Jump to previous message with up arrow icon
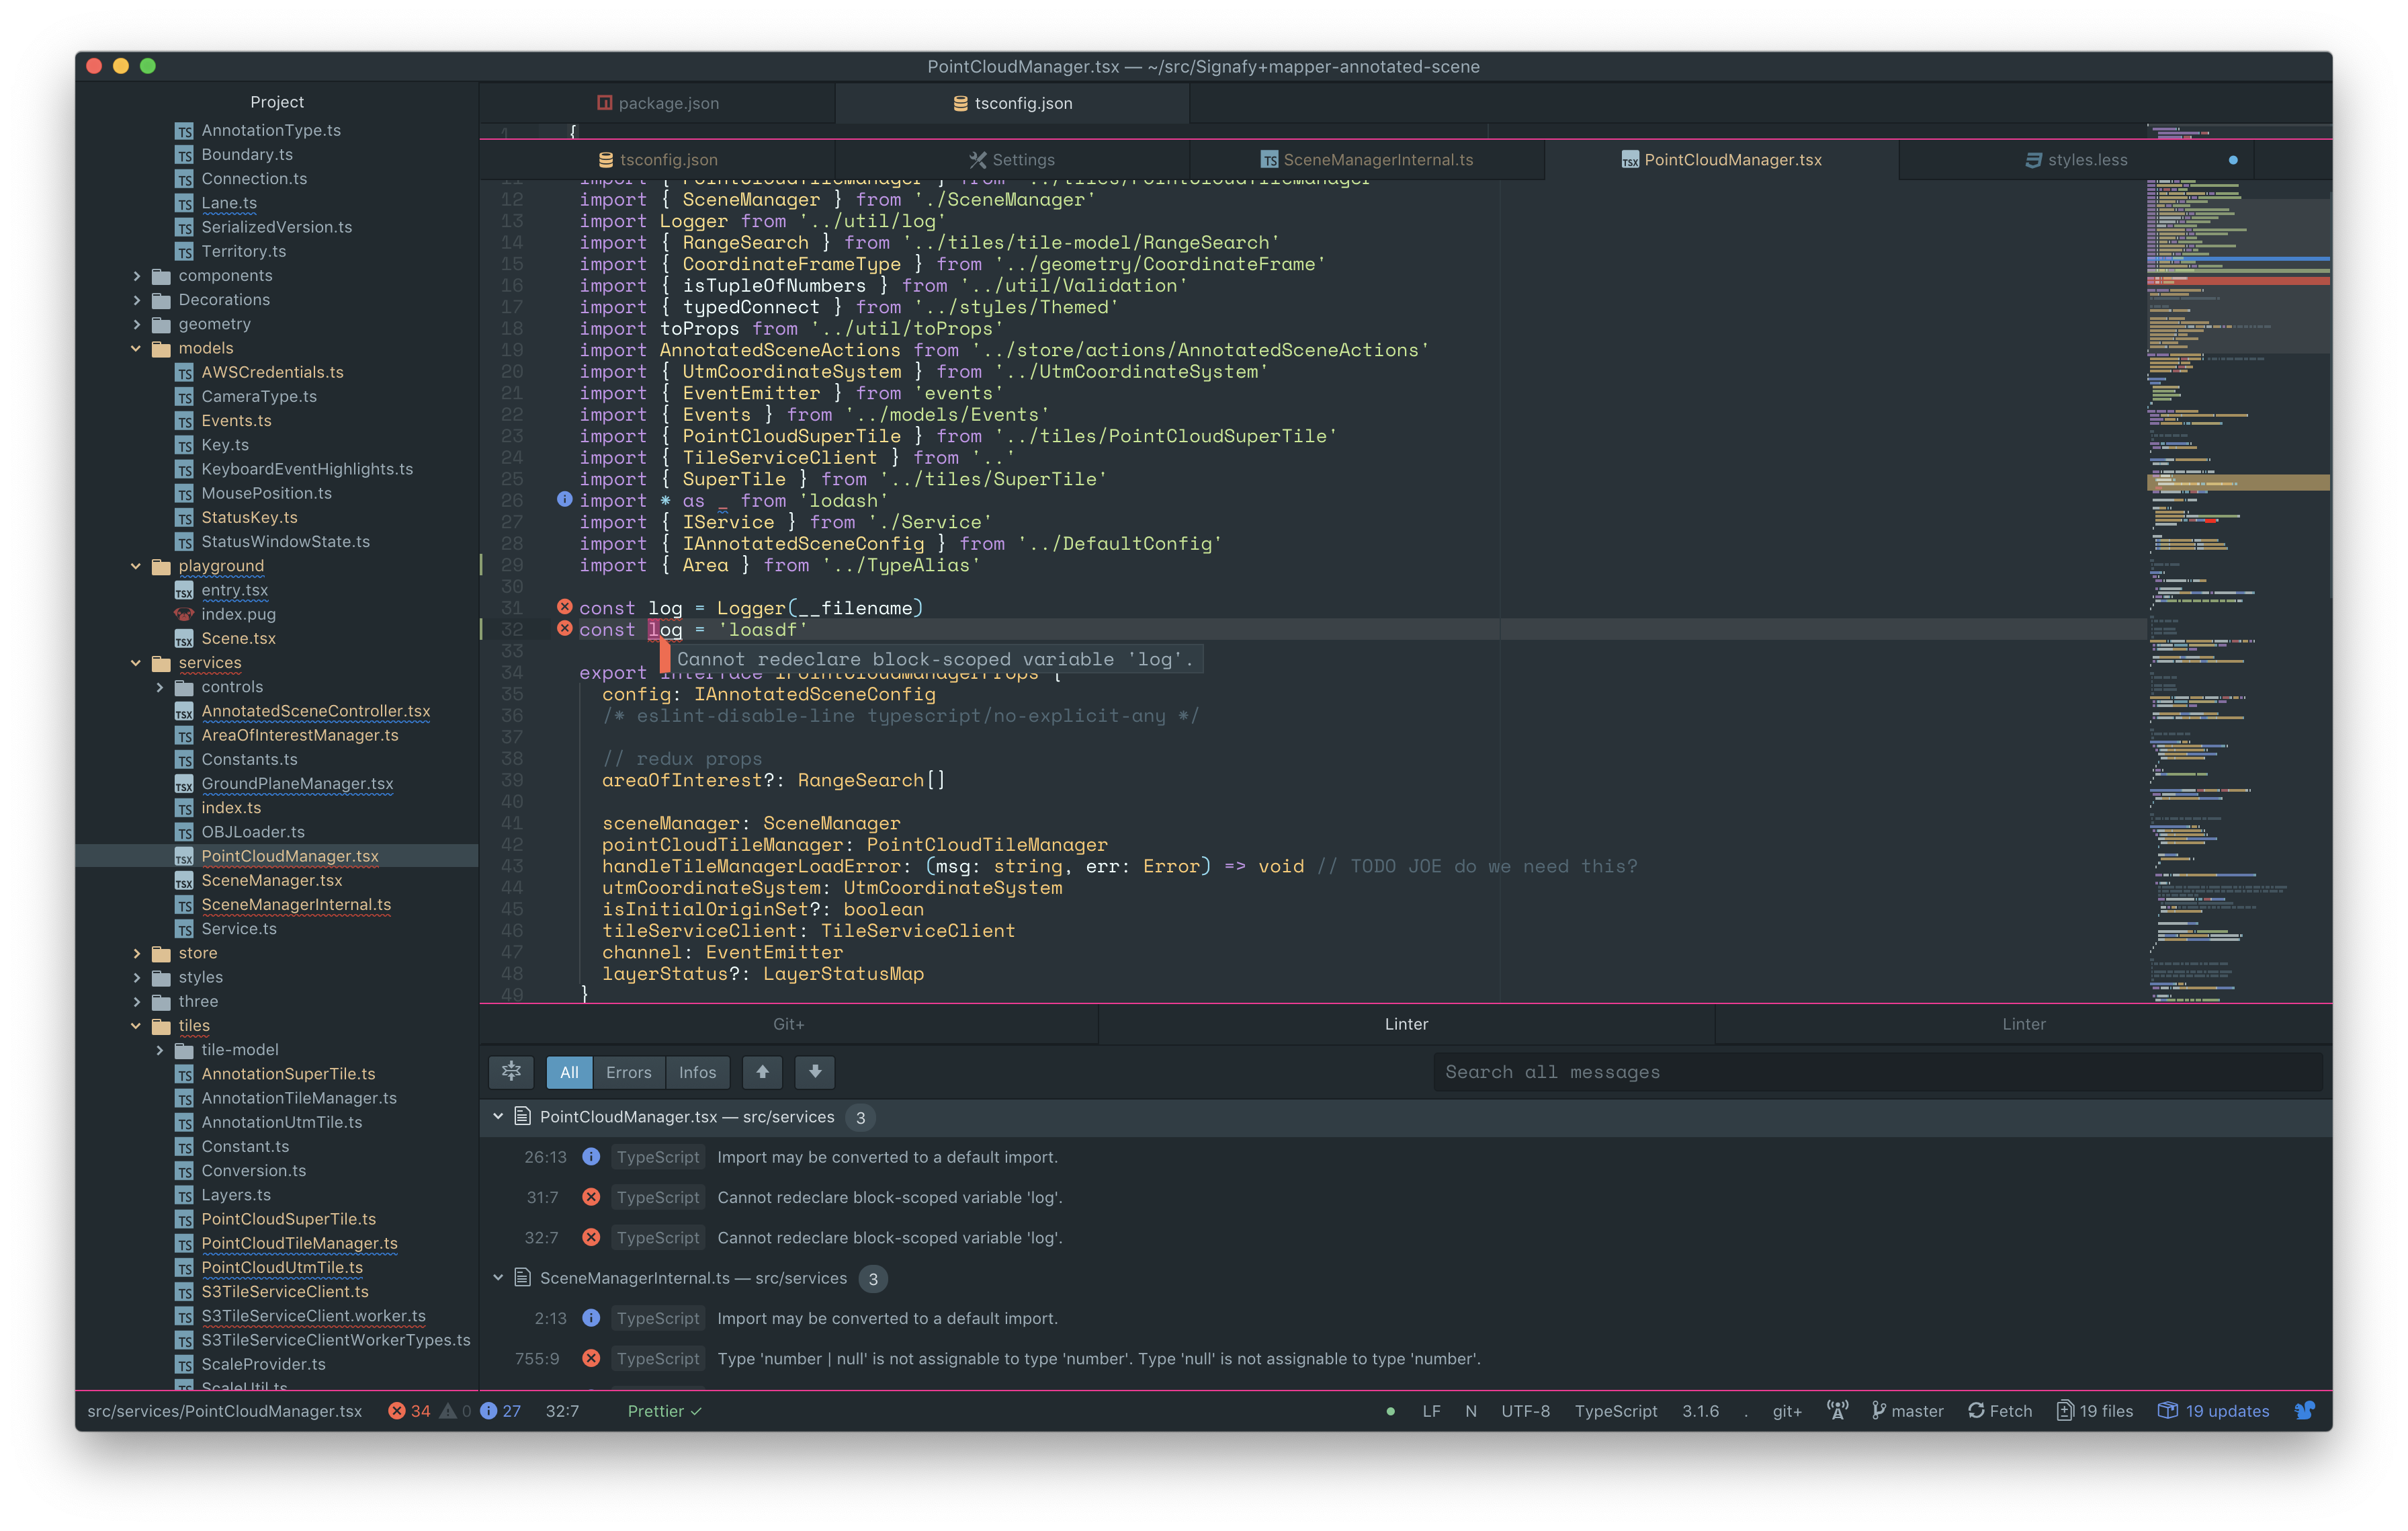The image size is (2408, 1531). pyautogui.click(x=762, y=1072)
